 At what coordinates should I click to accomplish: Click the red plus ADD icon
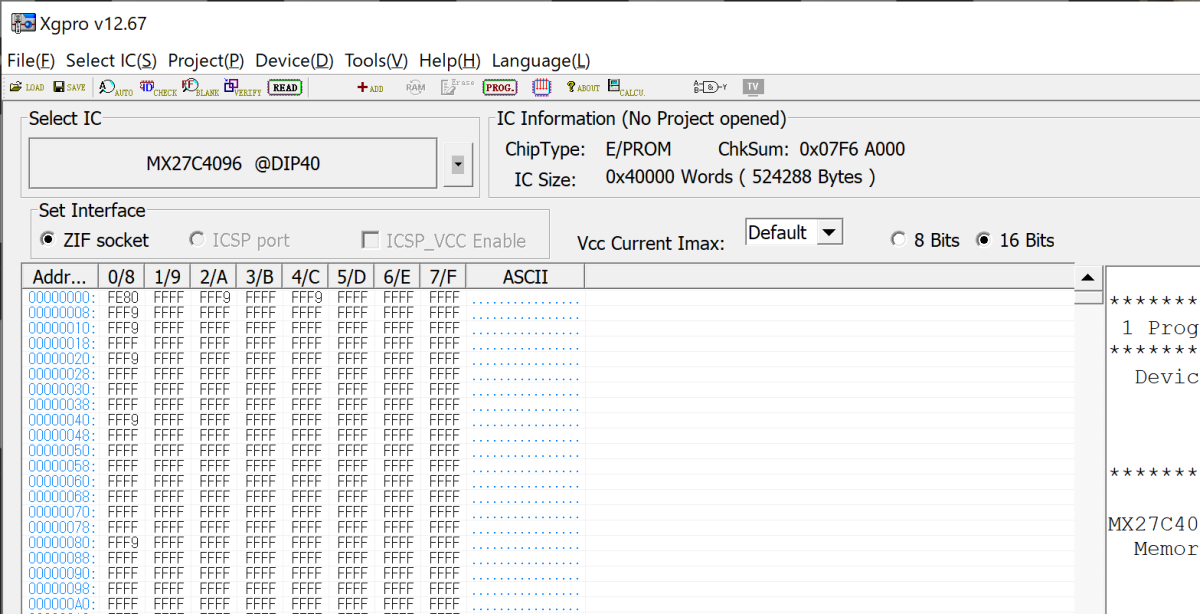(370, 87)
